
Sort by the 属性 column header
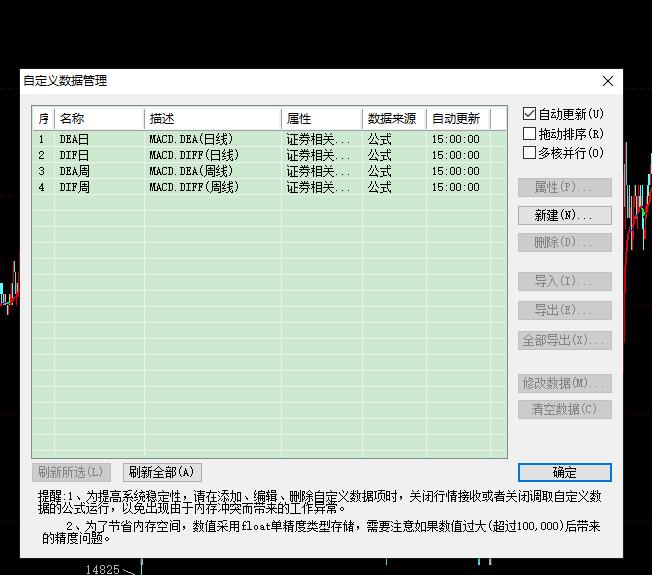(322, 119)
